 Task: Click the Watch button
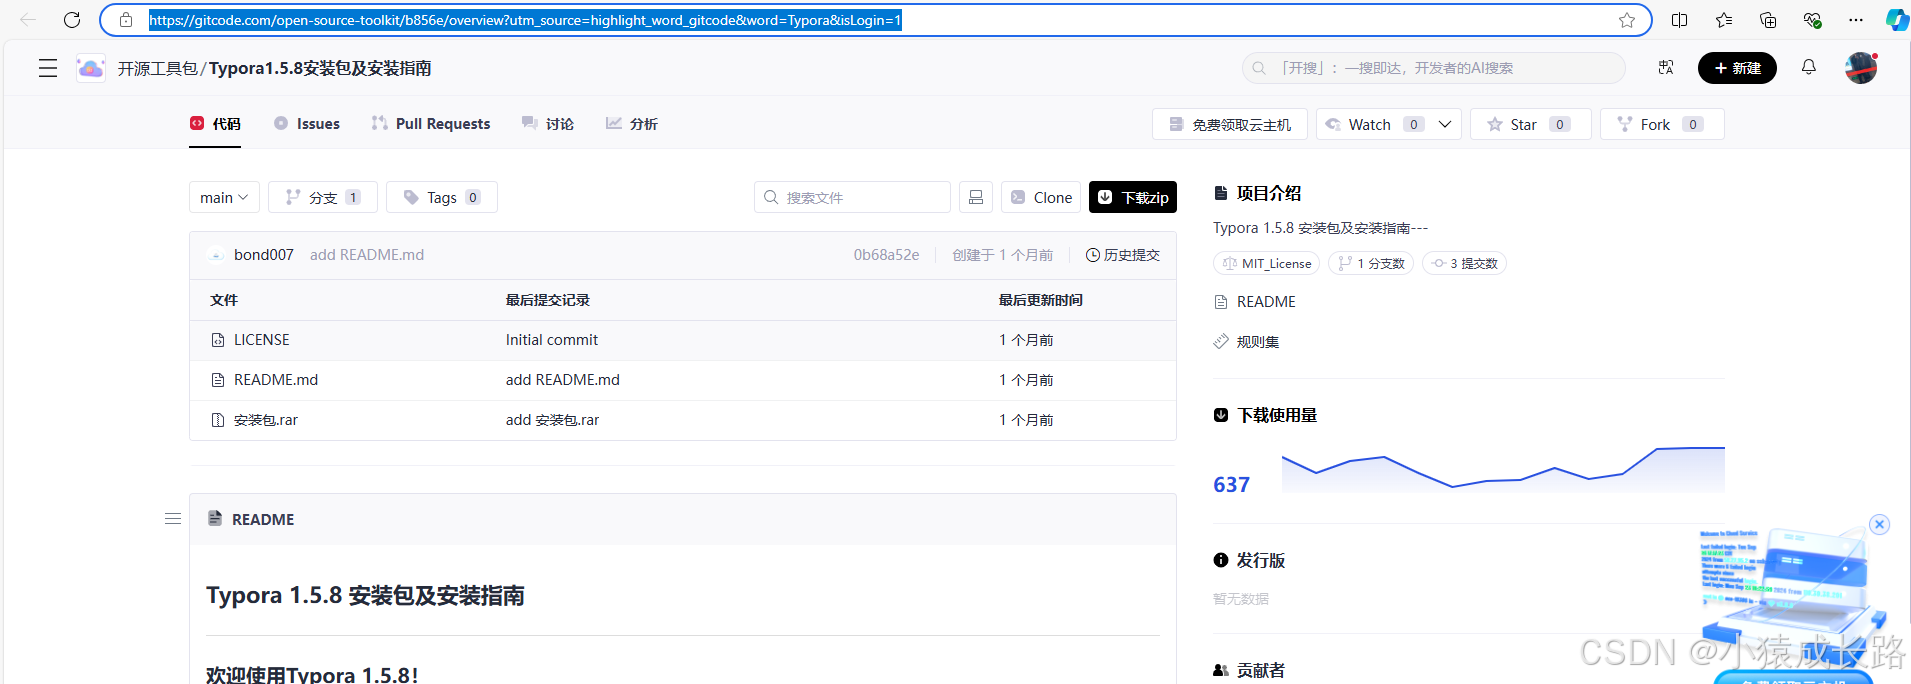(1375, 124)
